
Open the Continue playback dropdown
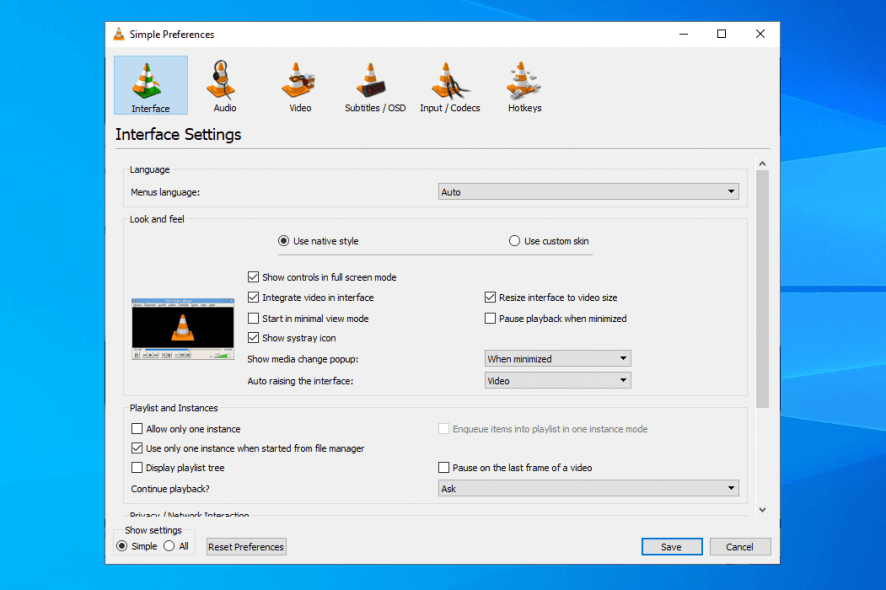588,488
